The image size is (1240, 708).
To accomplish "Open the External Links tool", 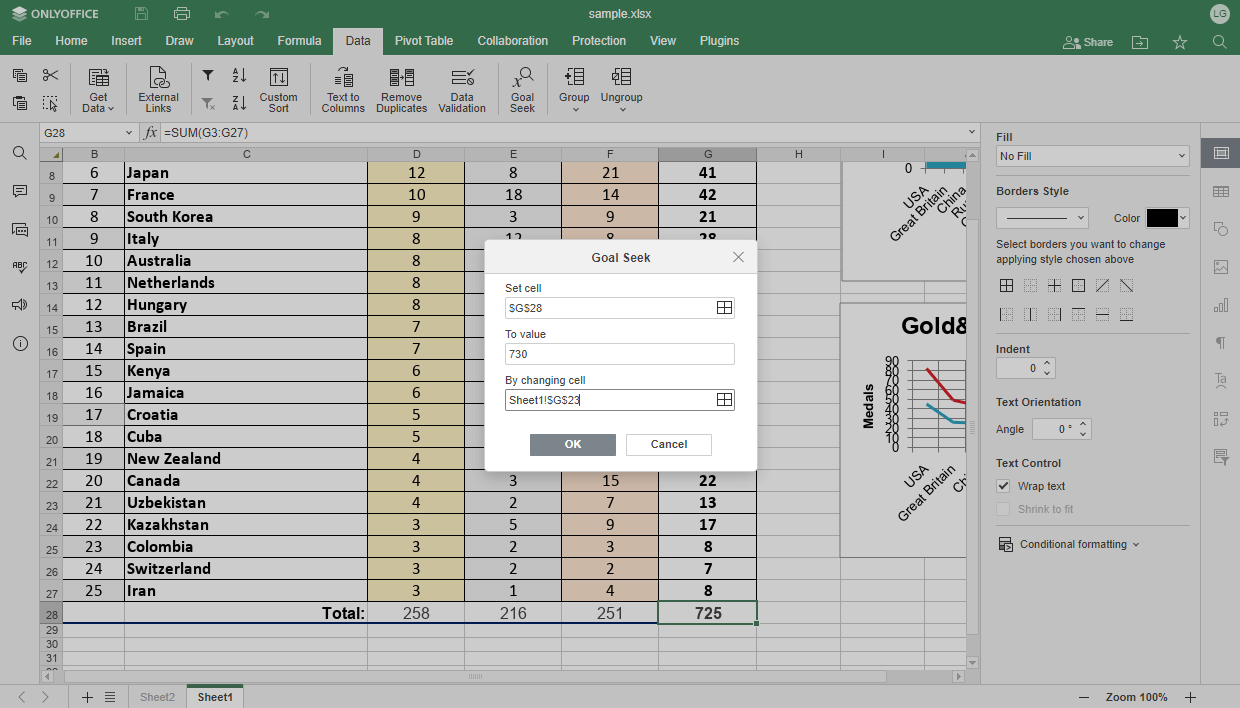I will [157, 88].
